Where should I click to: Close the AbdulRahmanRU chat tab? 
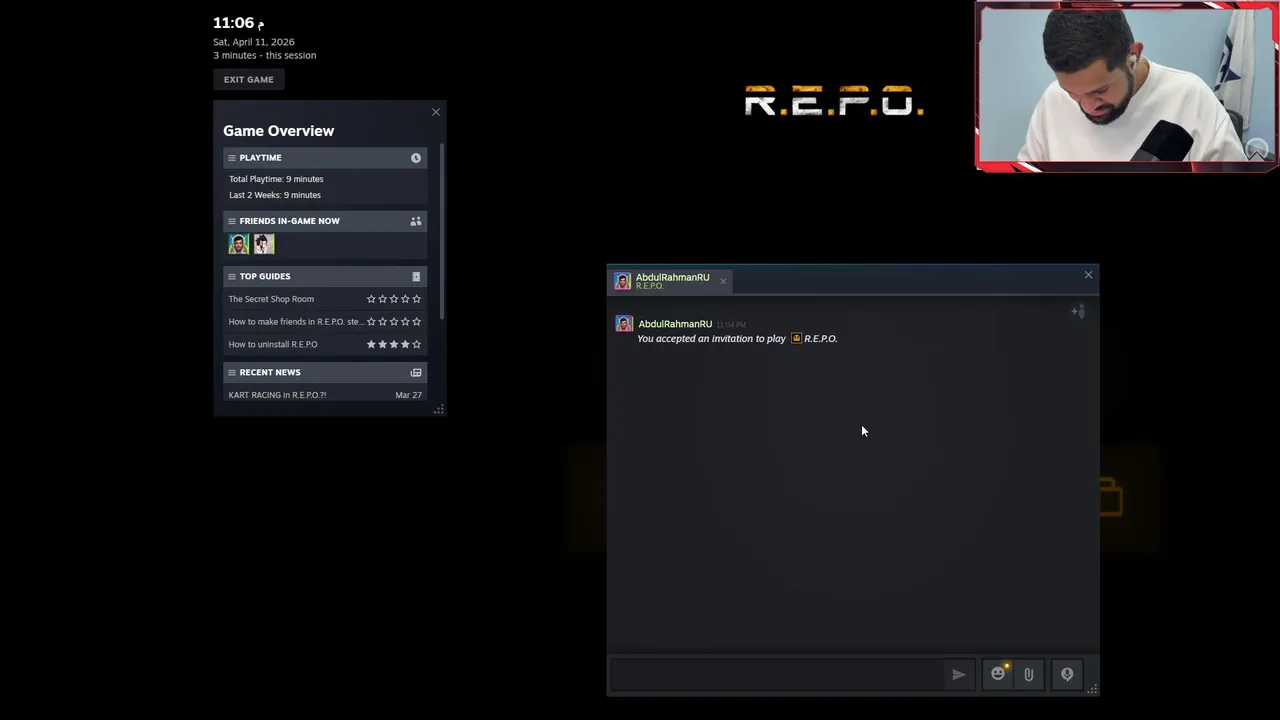coord(723,281)
